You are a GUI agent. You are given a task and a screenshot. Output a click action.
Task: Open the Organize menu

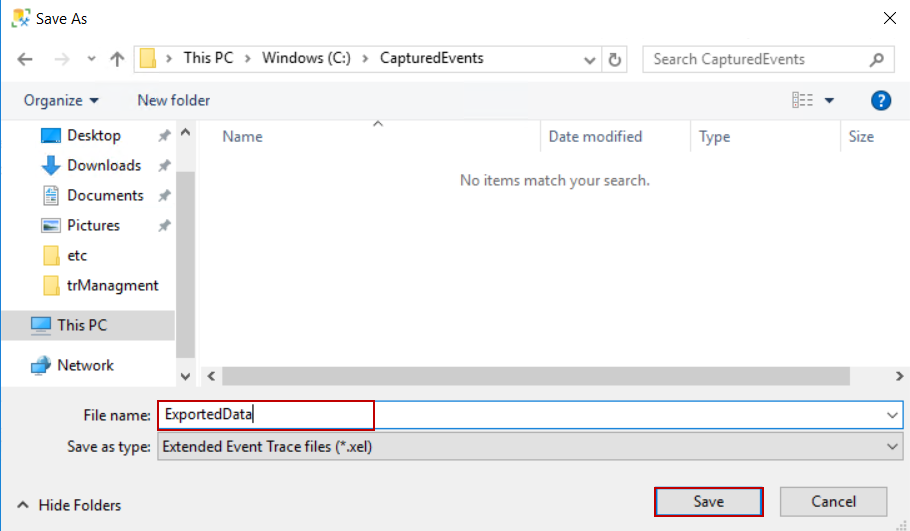click(x=61, y=100)
